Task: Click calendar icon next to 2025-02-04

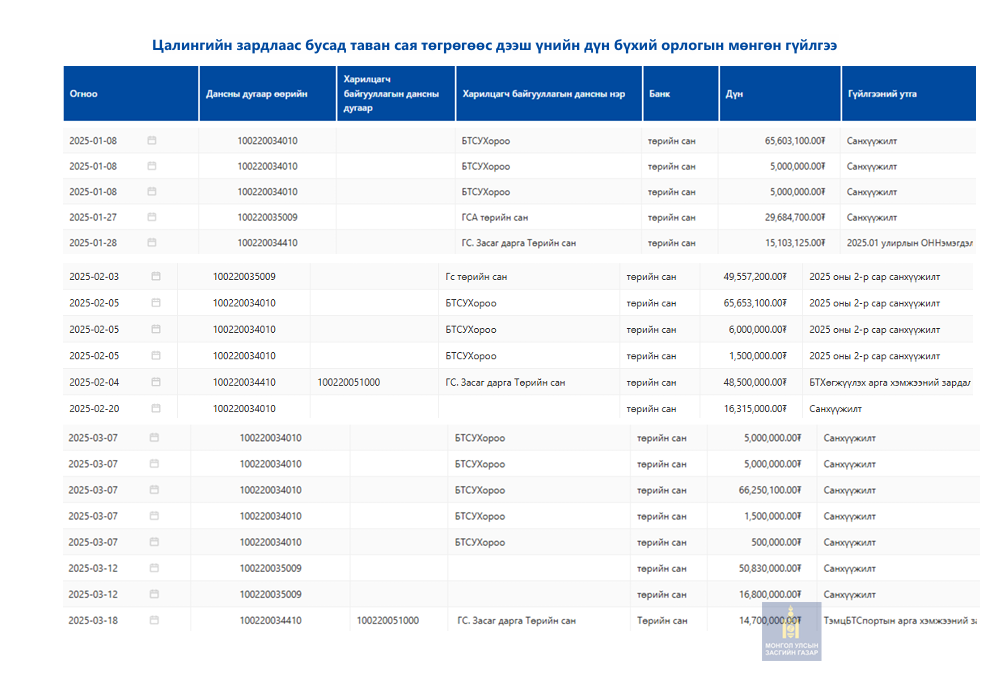Action: (x=156, y=382)
